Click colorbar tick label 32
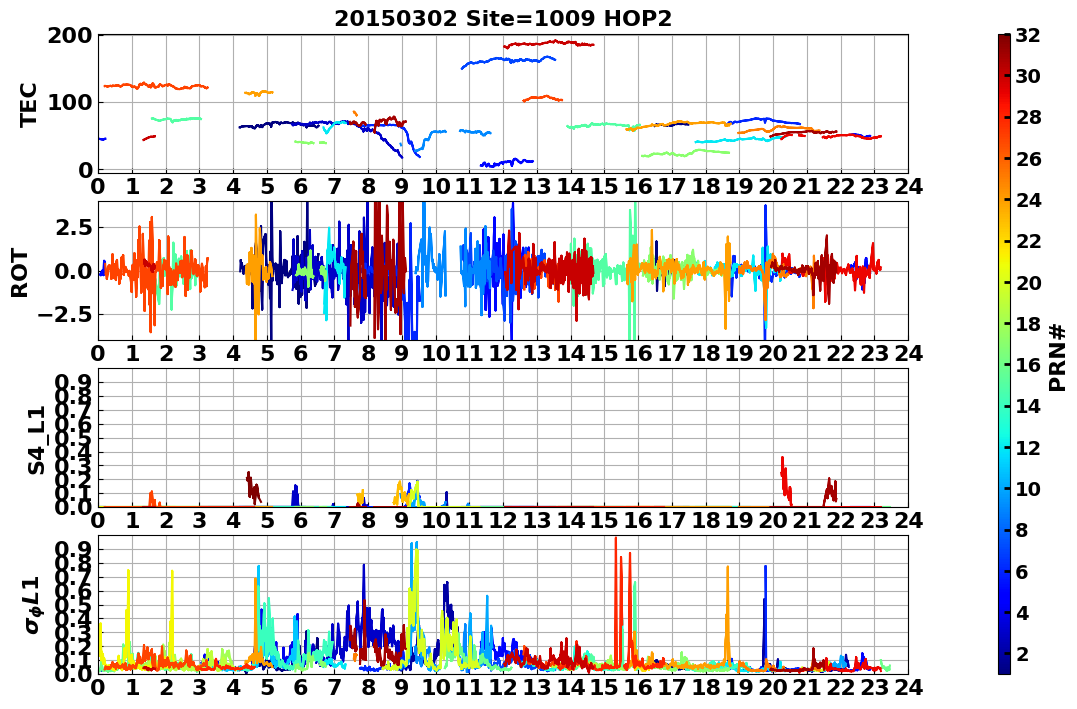1077x709 pixels. click(1028, 35)
